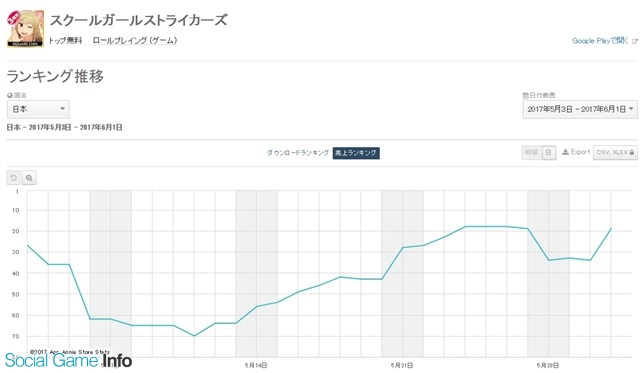The image size is (640, 373).
Task: Click the calendar icon by date range label
Action: (x=526, y=95)
